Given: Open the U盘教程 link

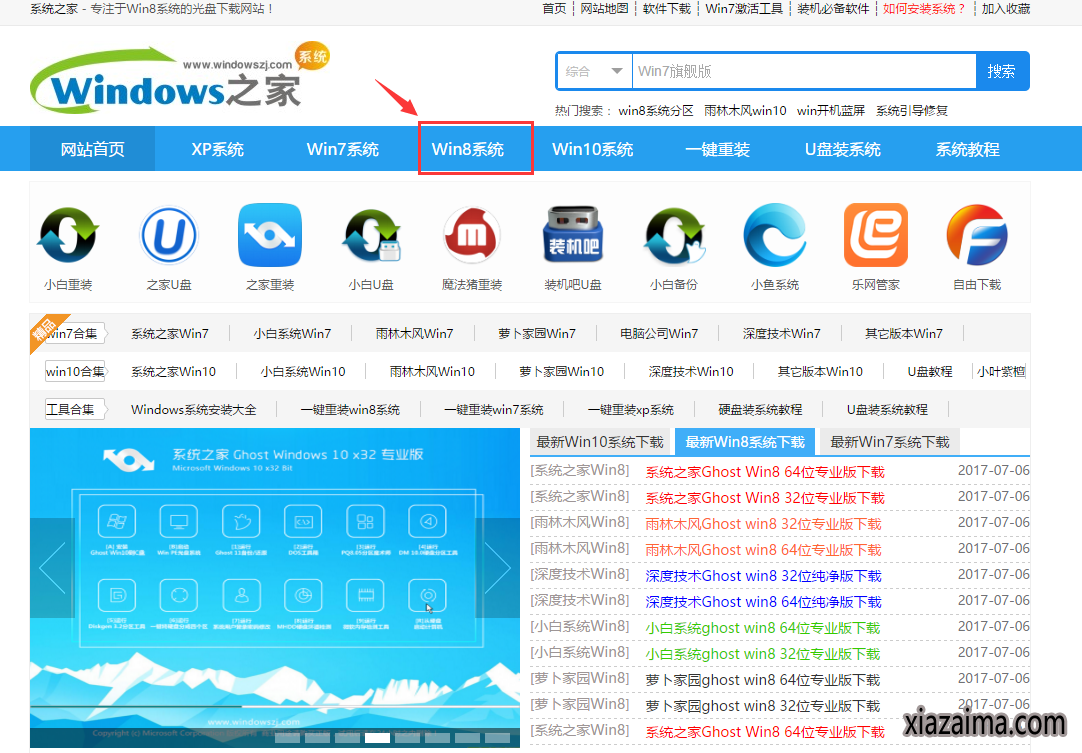Looking at the screenshot, I should (x=929, y=371).
